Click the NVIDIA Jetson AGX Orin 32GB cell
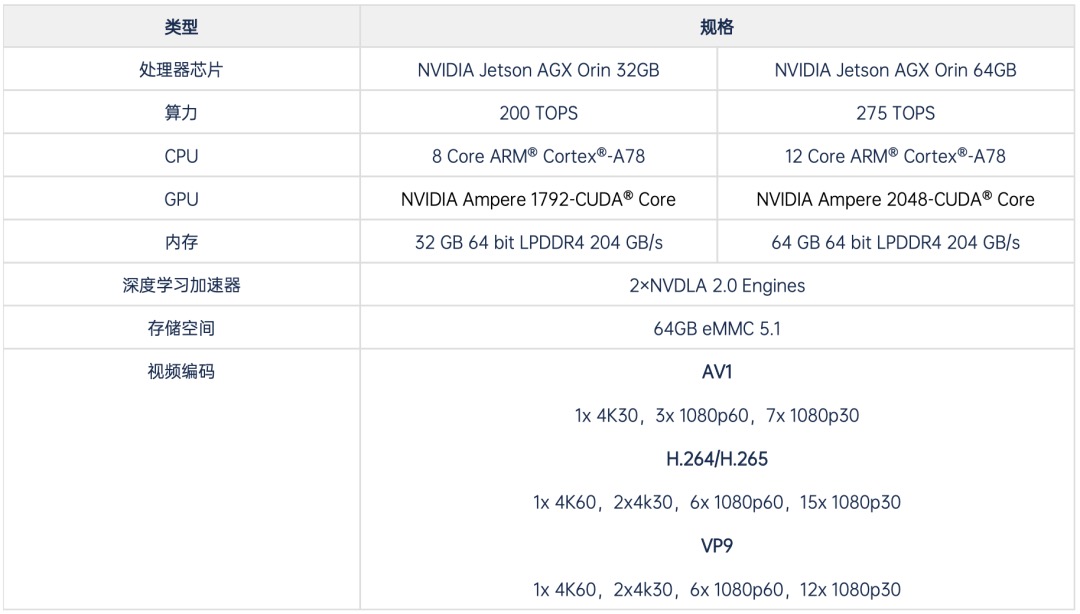The image size is (1080, 614). click(x=538, y=70)
